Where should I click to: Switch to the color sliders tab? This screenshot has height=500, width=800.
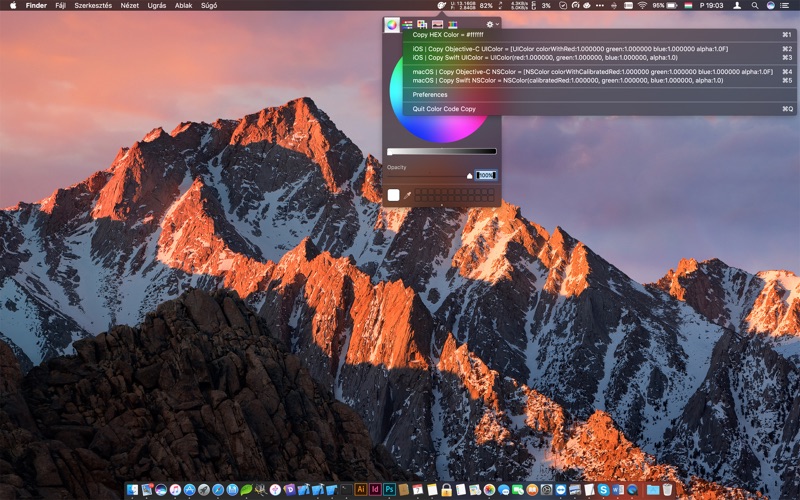(408, 24)
